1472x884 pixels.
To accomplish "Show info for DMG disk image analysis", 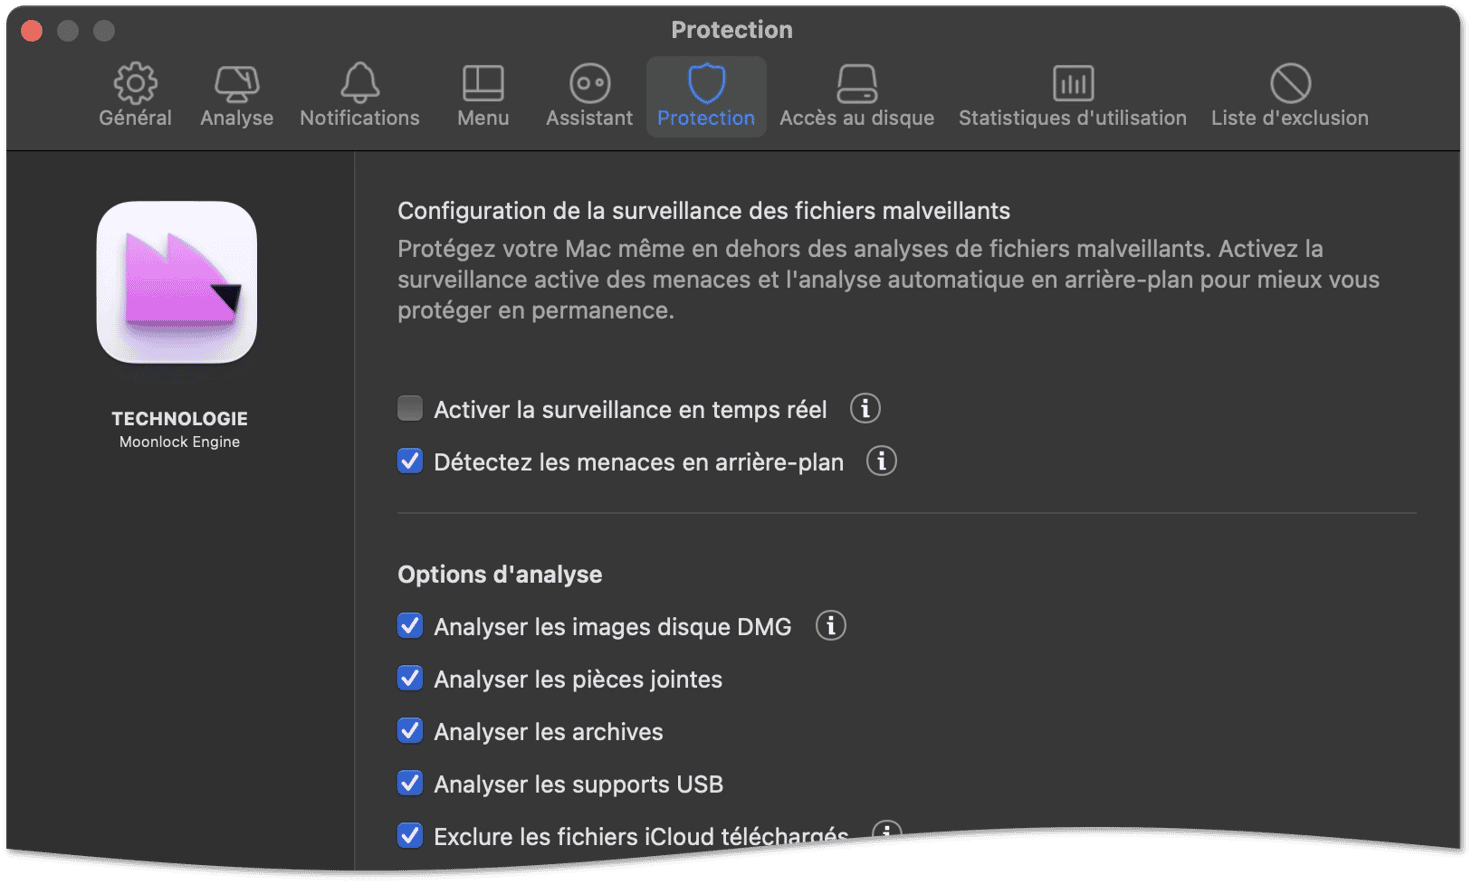I will pos(830,626).
